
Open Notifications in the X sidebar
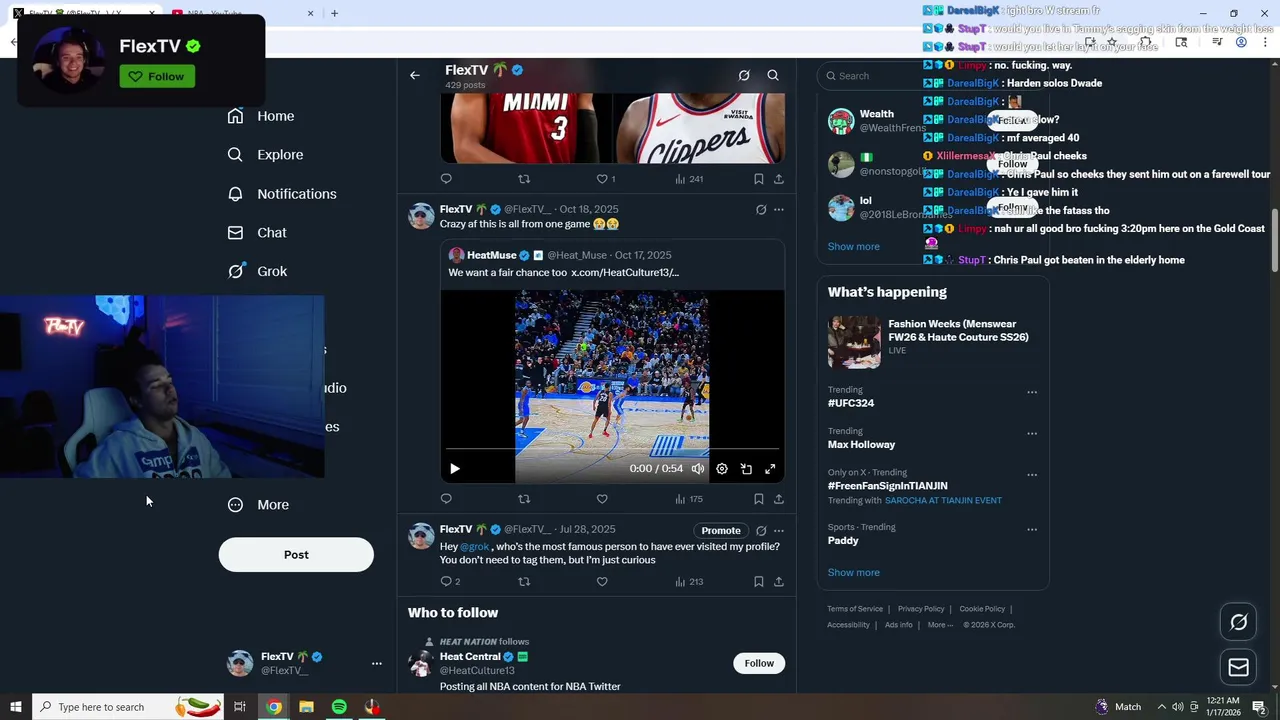(x=282, y=194)
